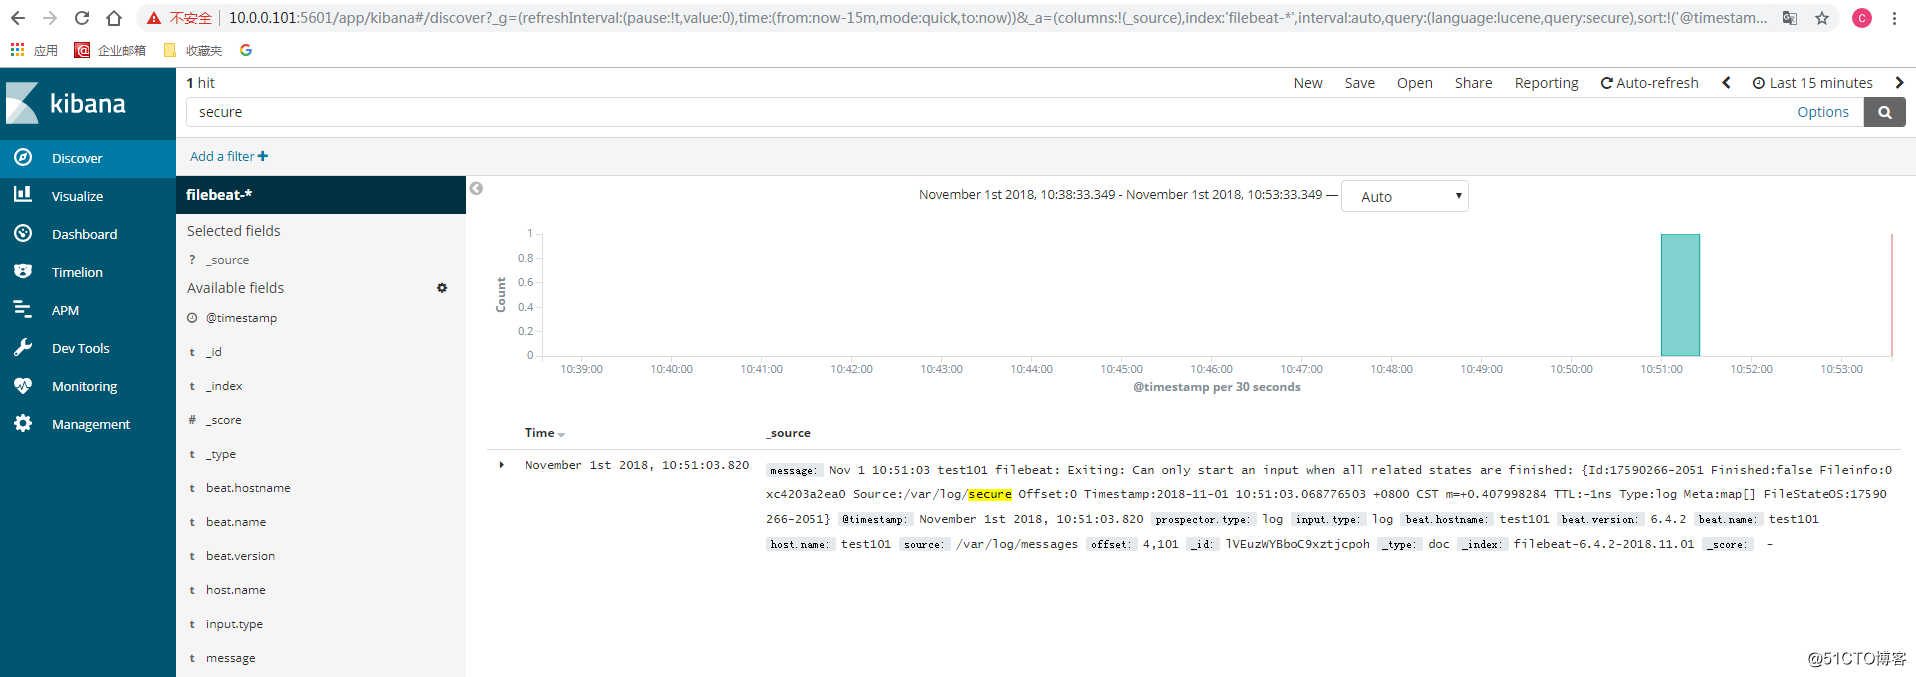1916x677 pixels.
Task: Open the Reporting menu
Action: [1547, 83]
